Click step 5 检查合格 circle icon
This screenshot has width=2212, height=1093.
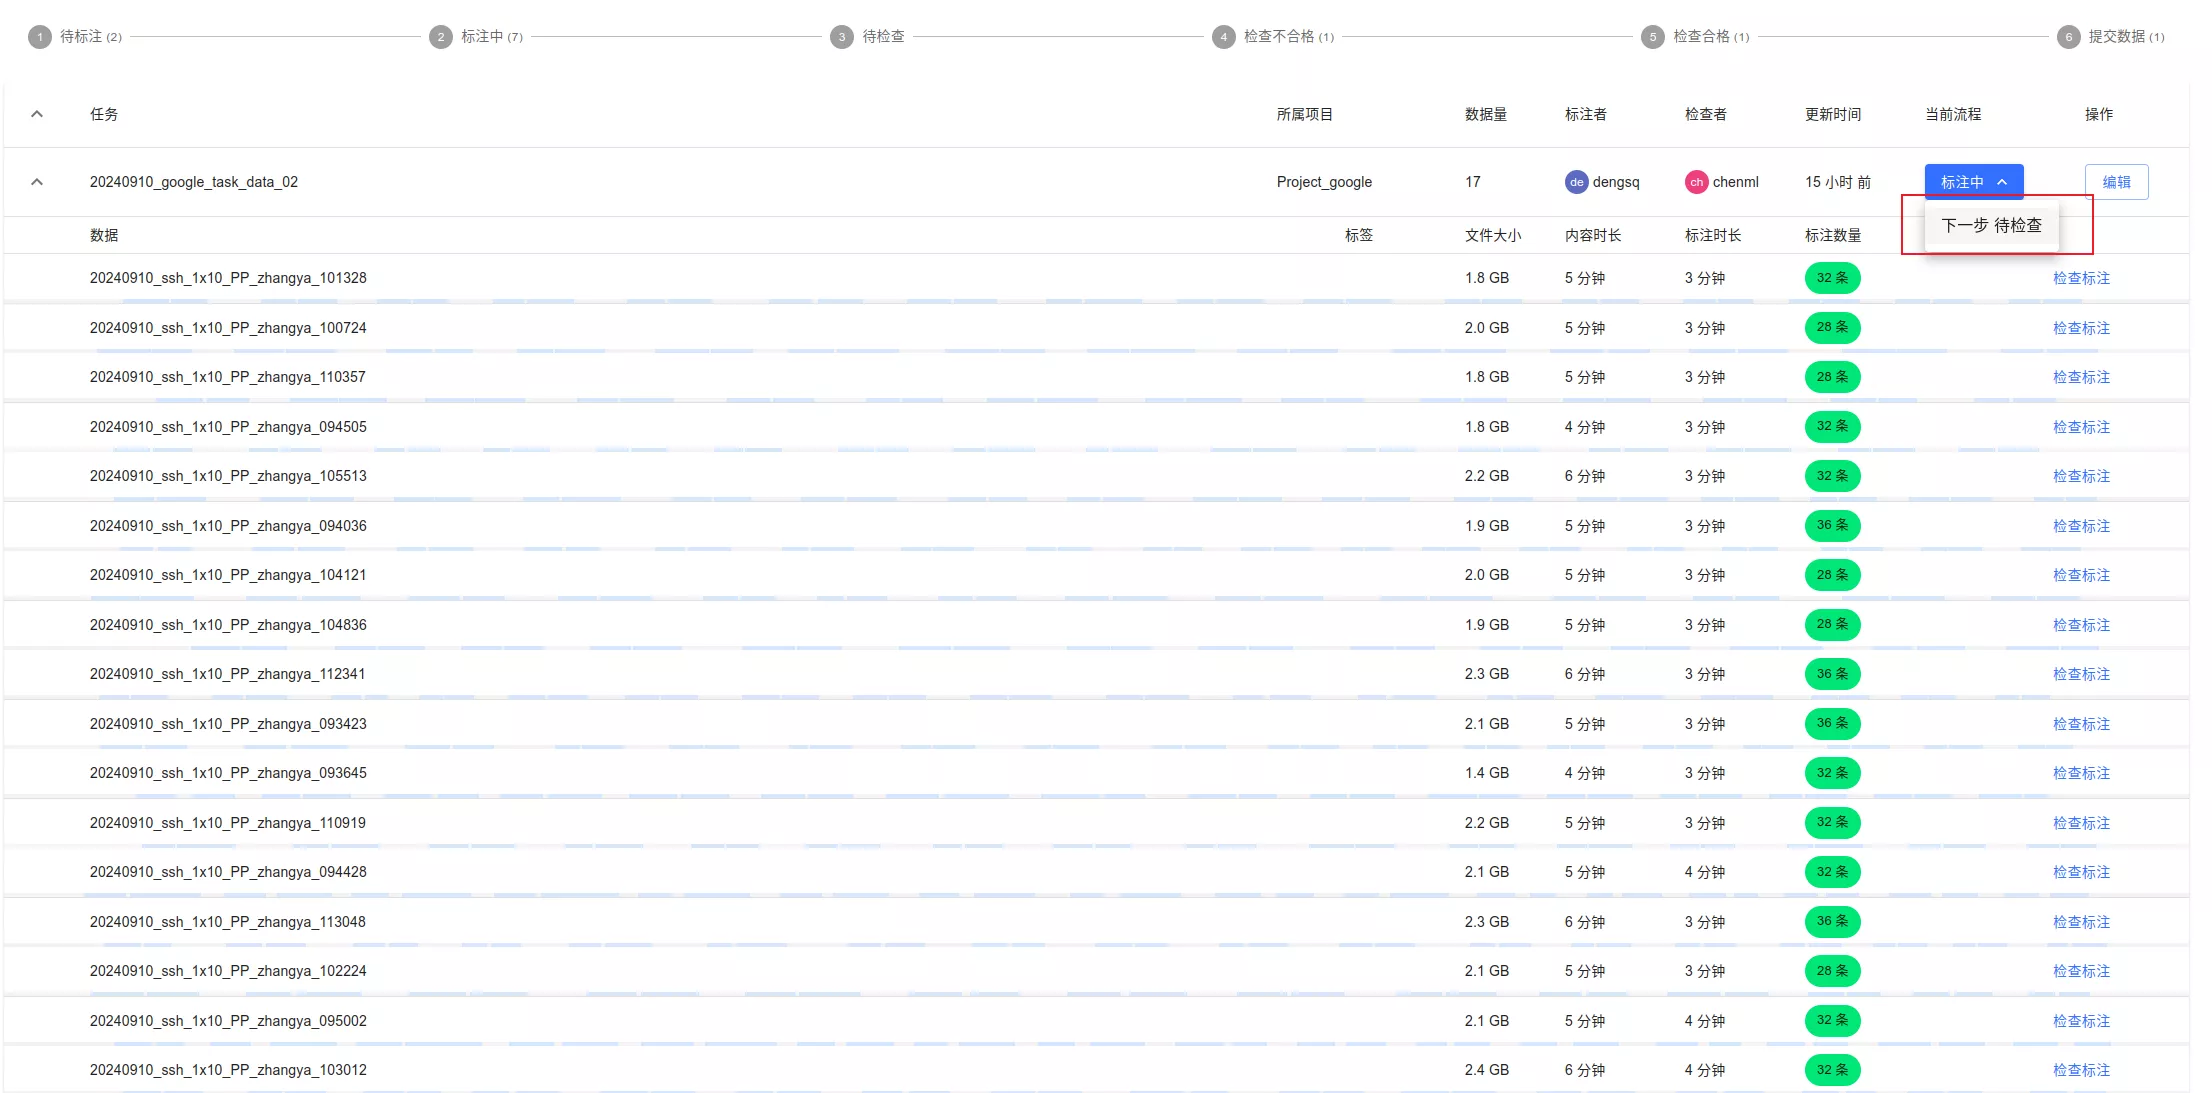[1652, 37]
